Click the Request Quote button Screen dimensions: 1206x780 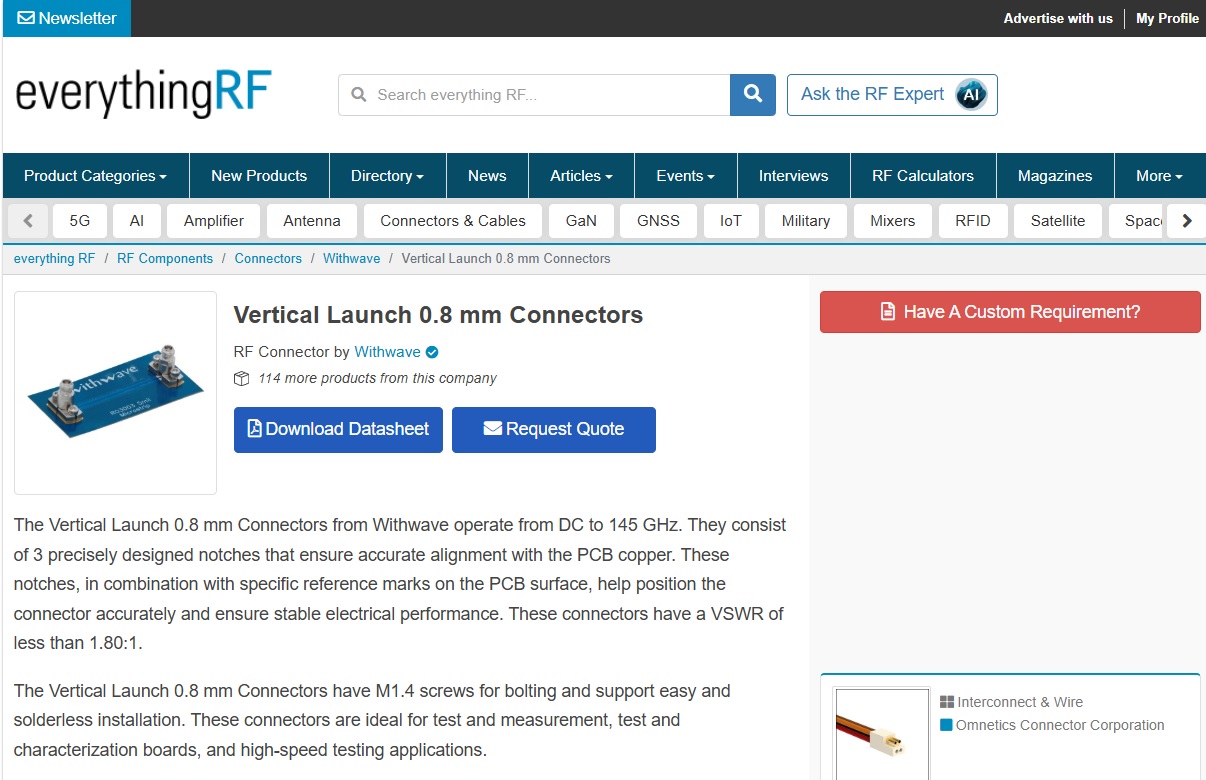pos(554,430)
